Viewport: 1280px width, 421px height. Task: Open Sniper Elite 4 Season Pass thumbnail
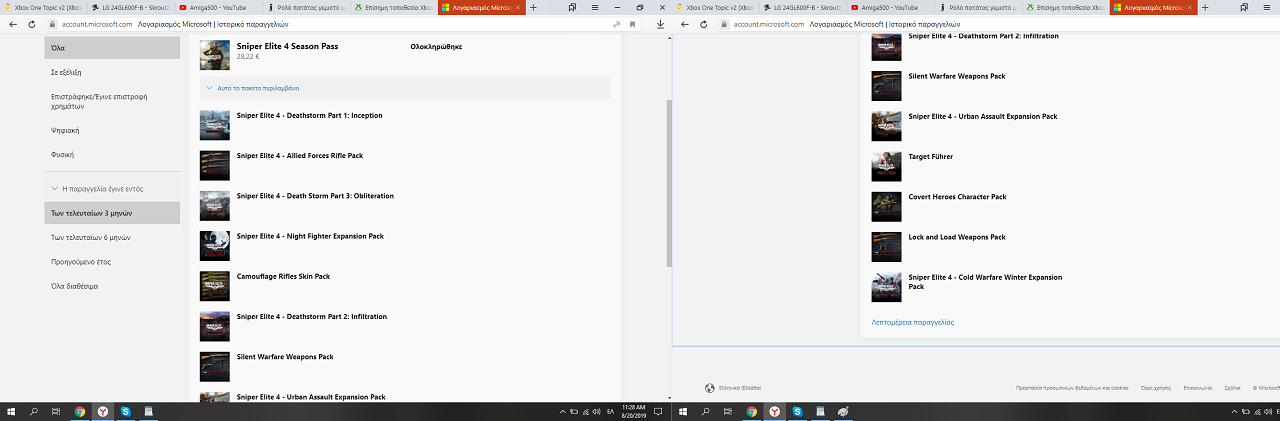pyautogui.click(x=215, y=54)
